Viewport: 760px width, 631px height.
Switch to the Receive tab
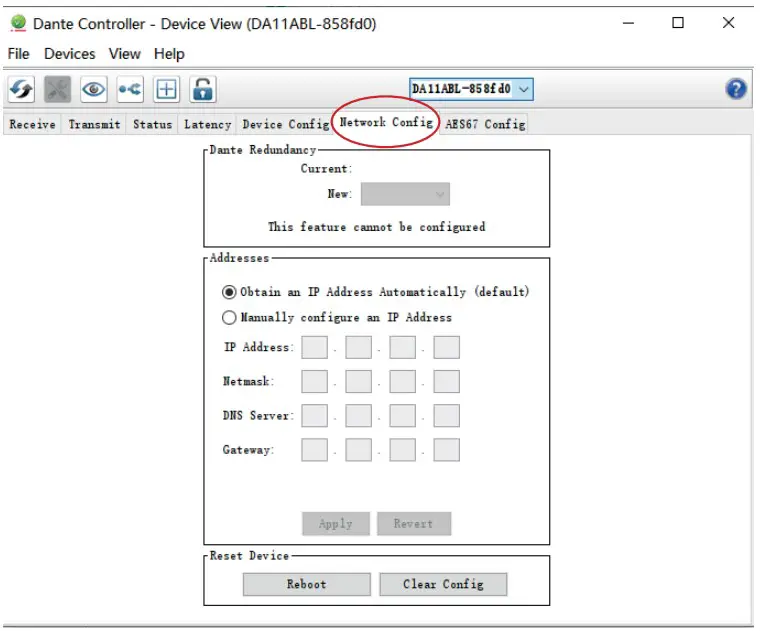(32, 125)
